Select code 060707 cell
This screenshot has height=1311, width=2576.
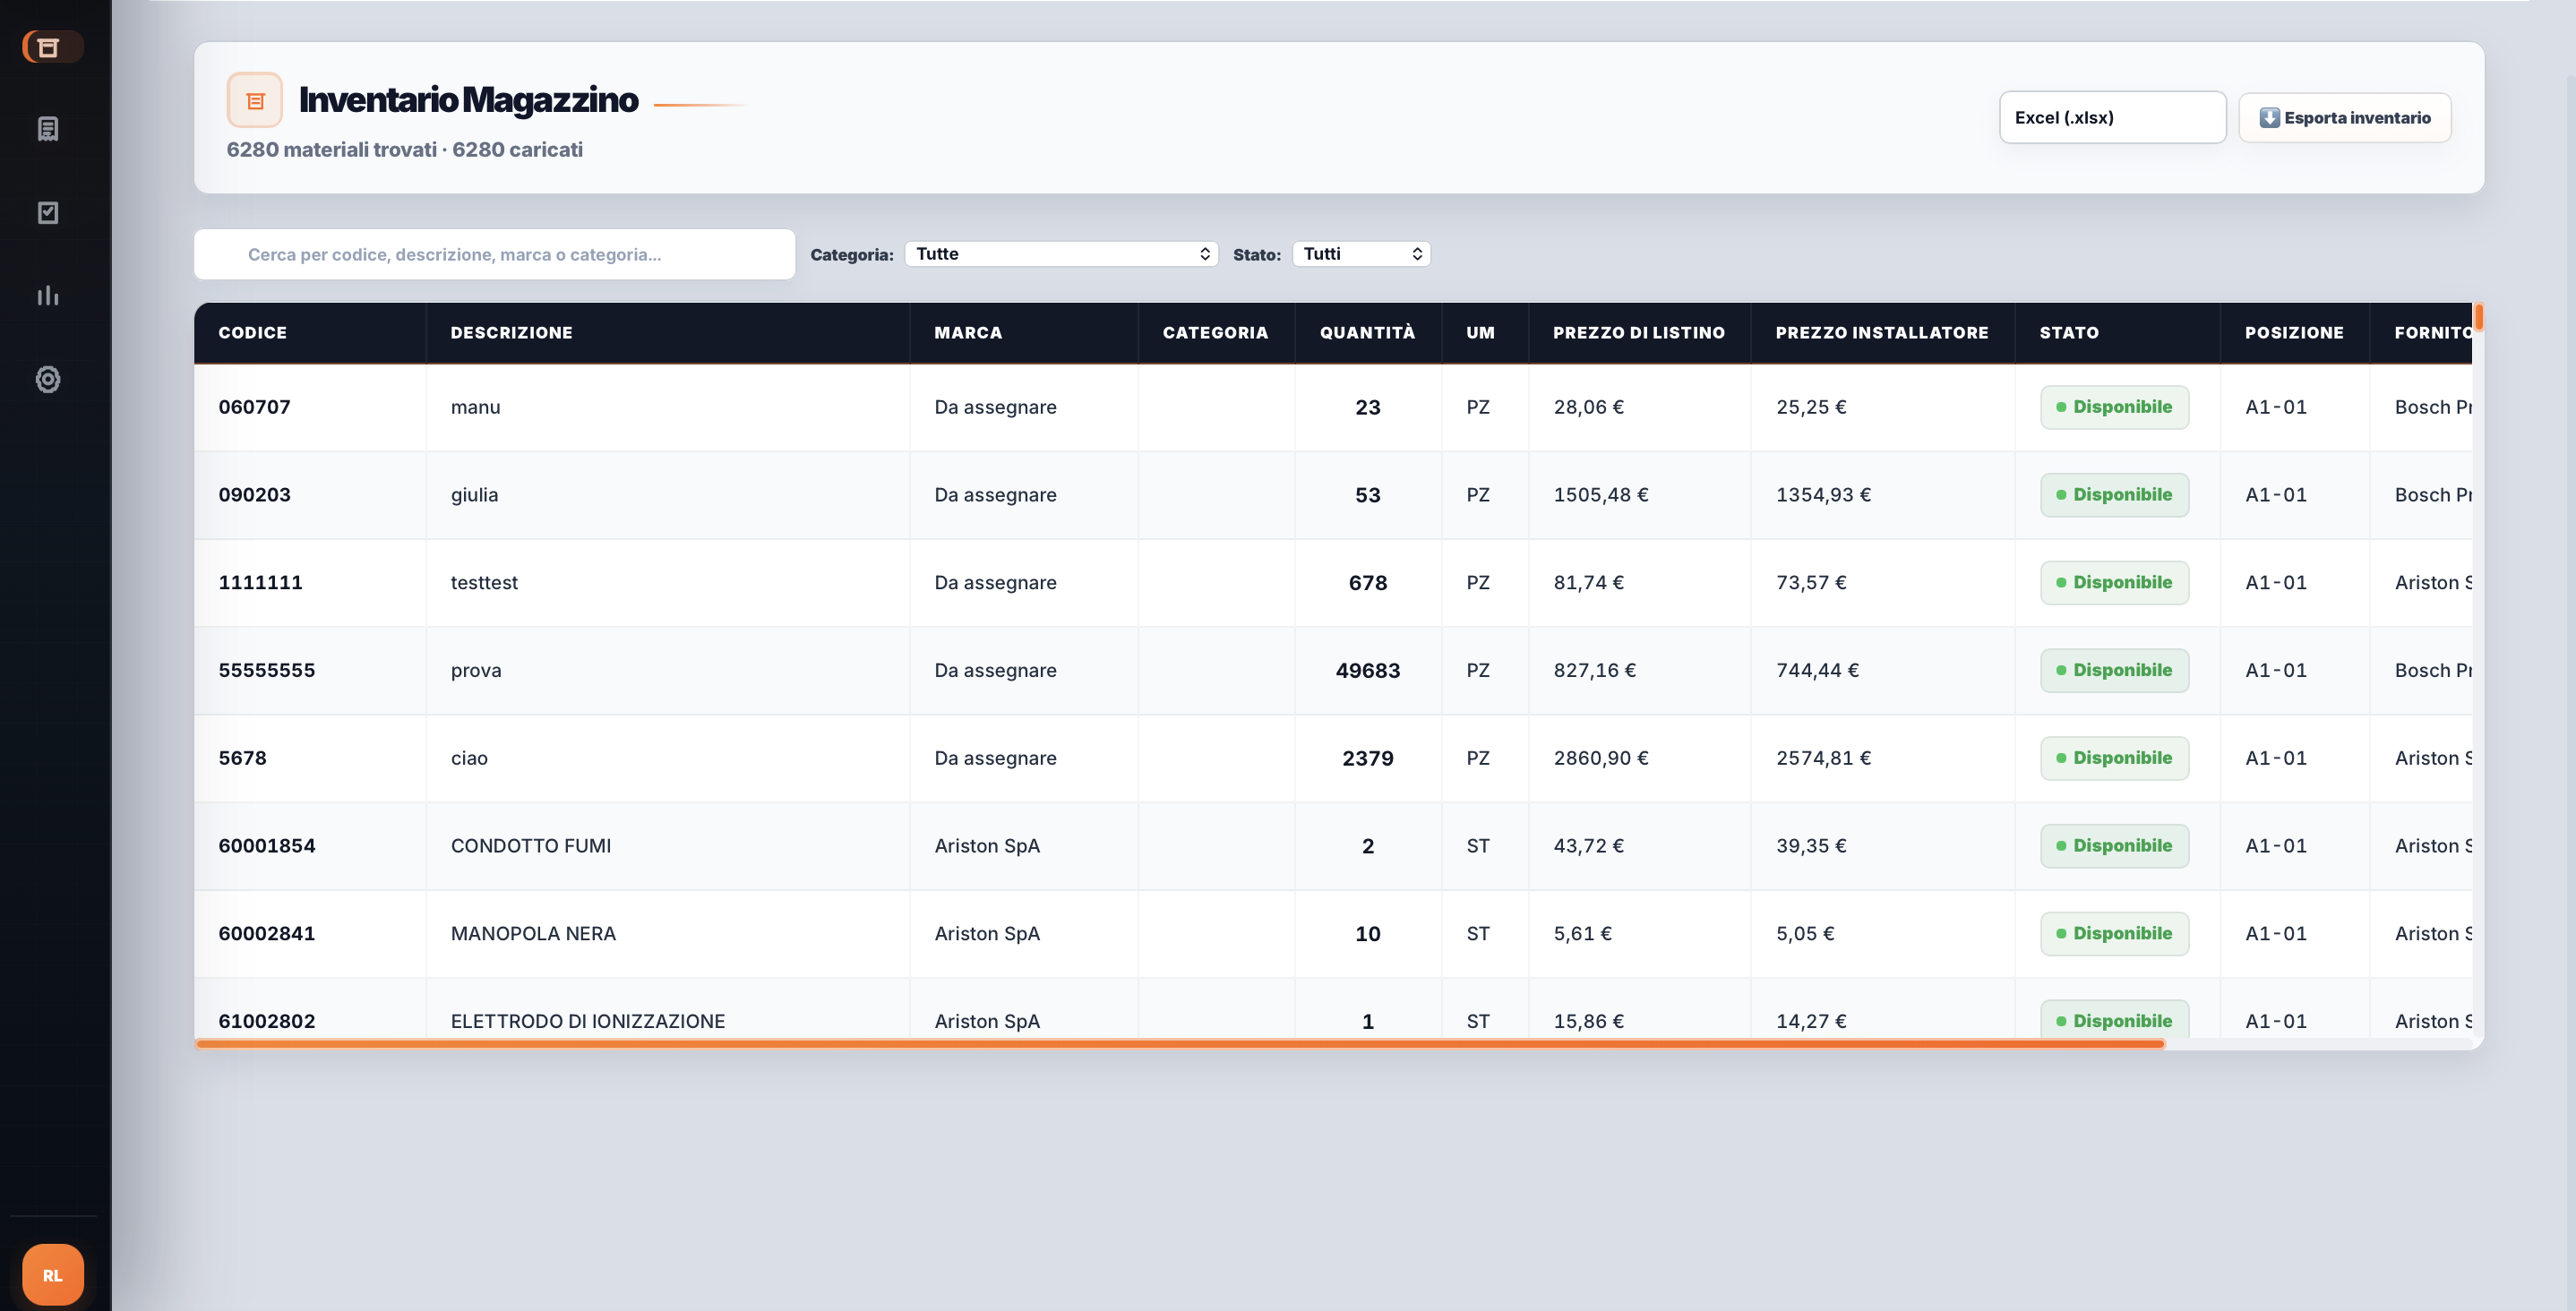[310, 407]
